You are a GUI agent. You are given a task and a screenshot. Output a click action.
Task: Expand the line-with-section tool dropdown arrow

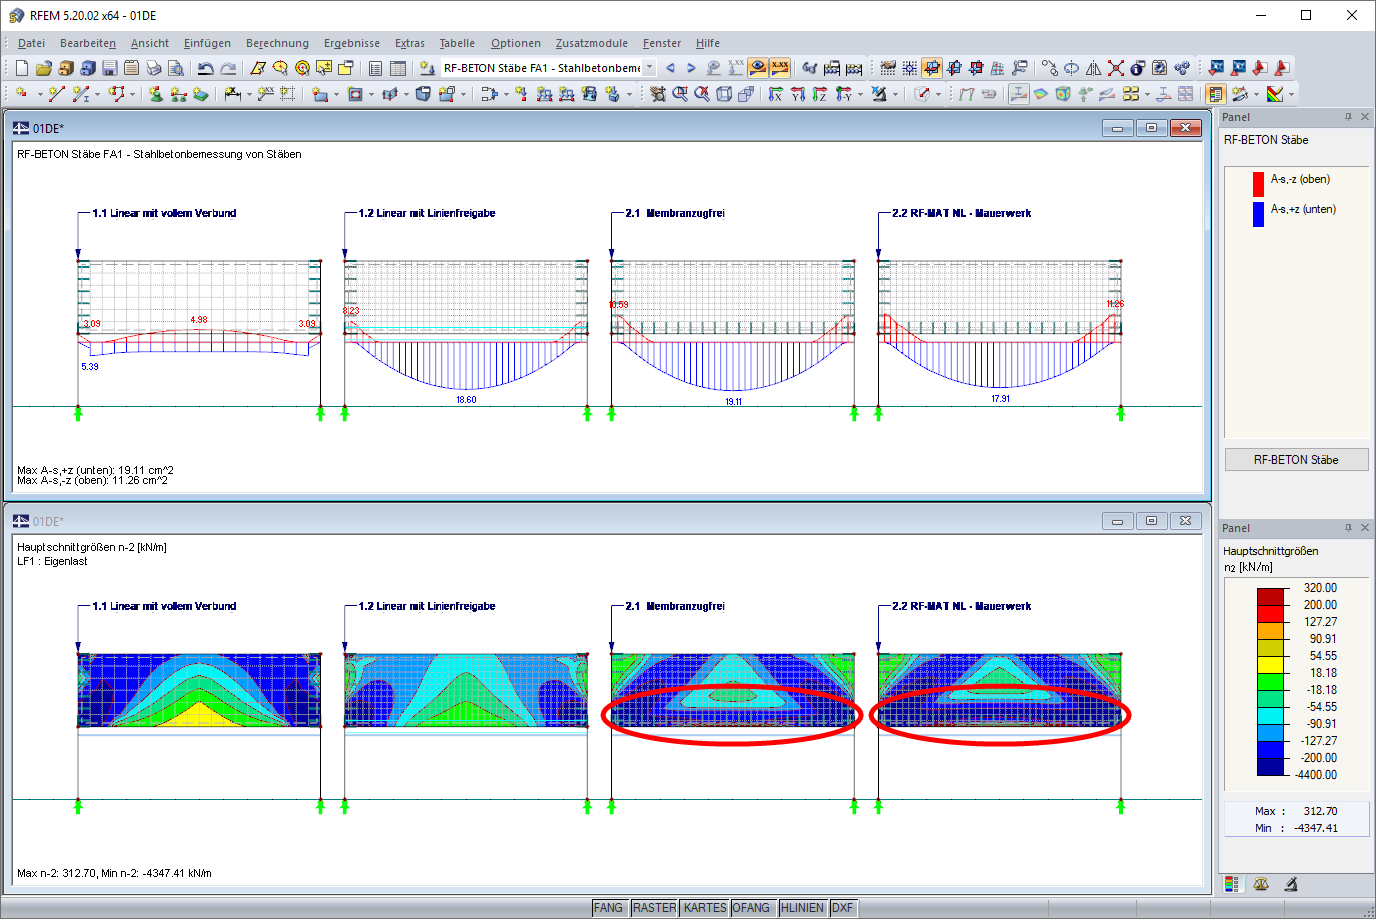(98, 95)
